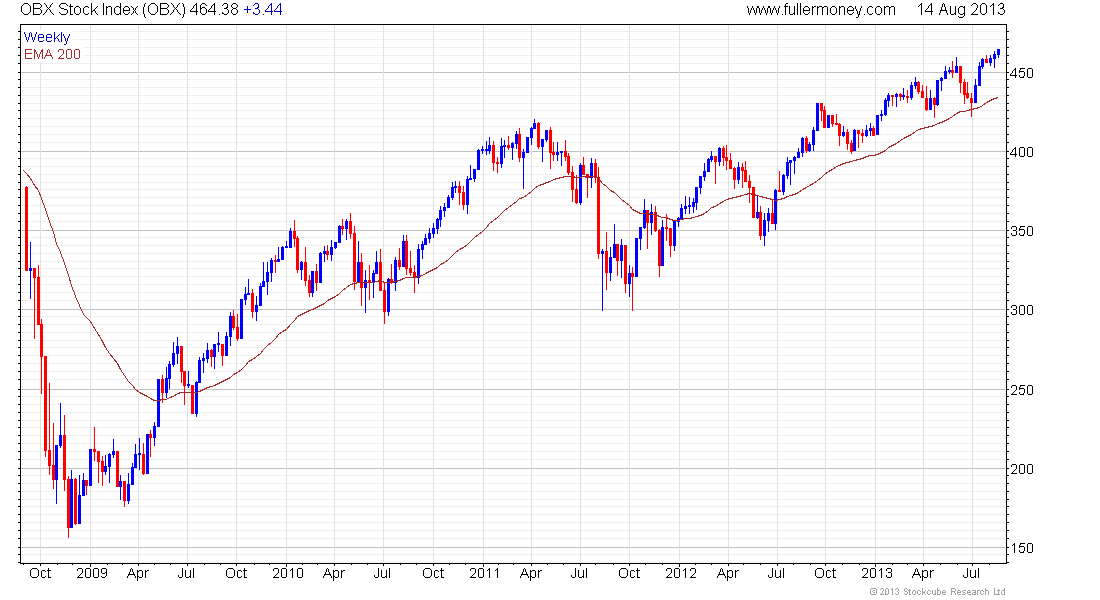Click the 464.38 last price value

[214, 10]
